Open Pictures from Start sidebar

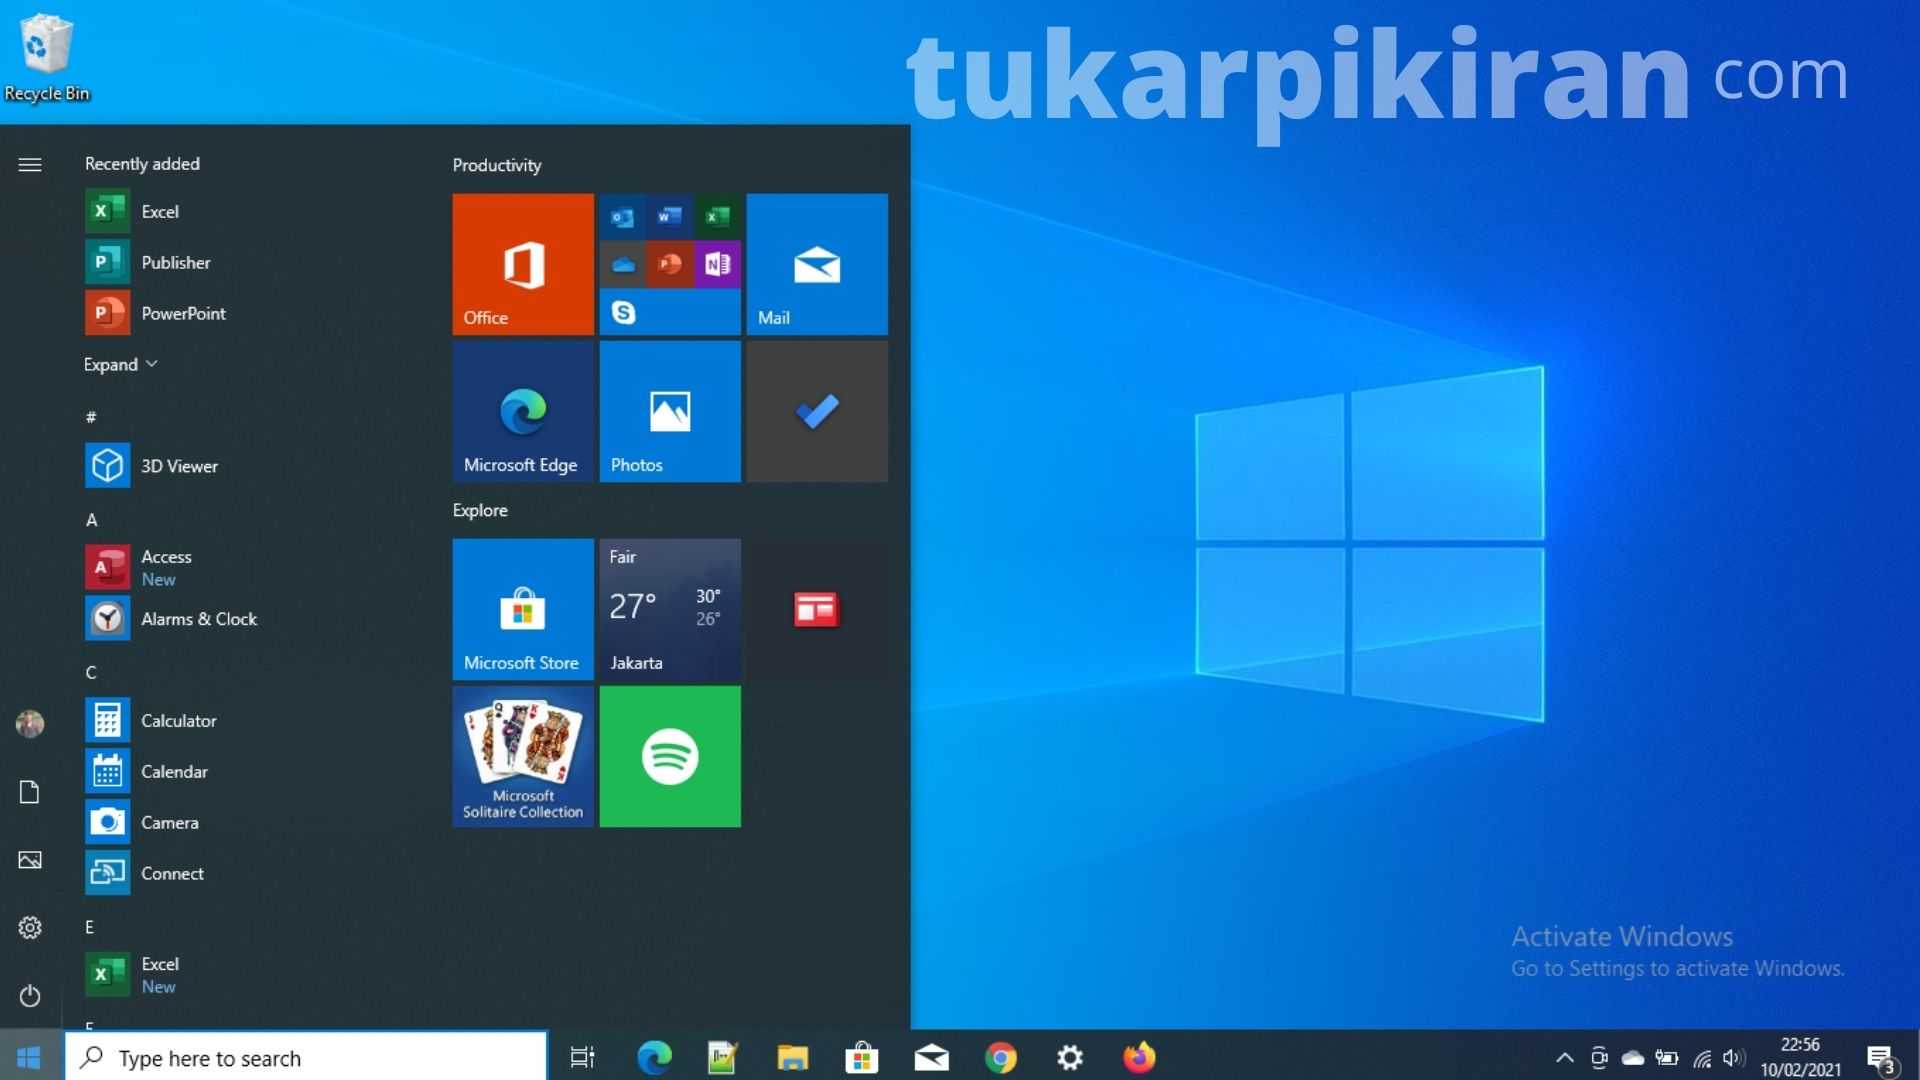pos(30,860)
